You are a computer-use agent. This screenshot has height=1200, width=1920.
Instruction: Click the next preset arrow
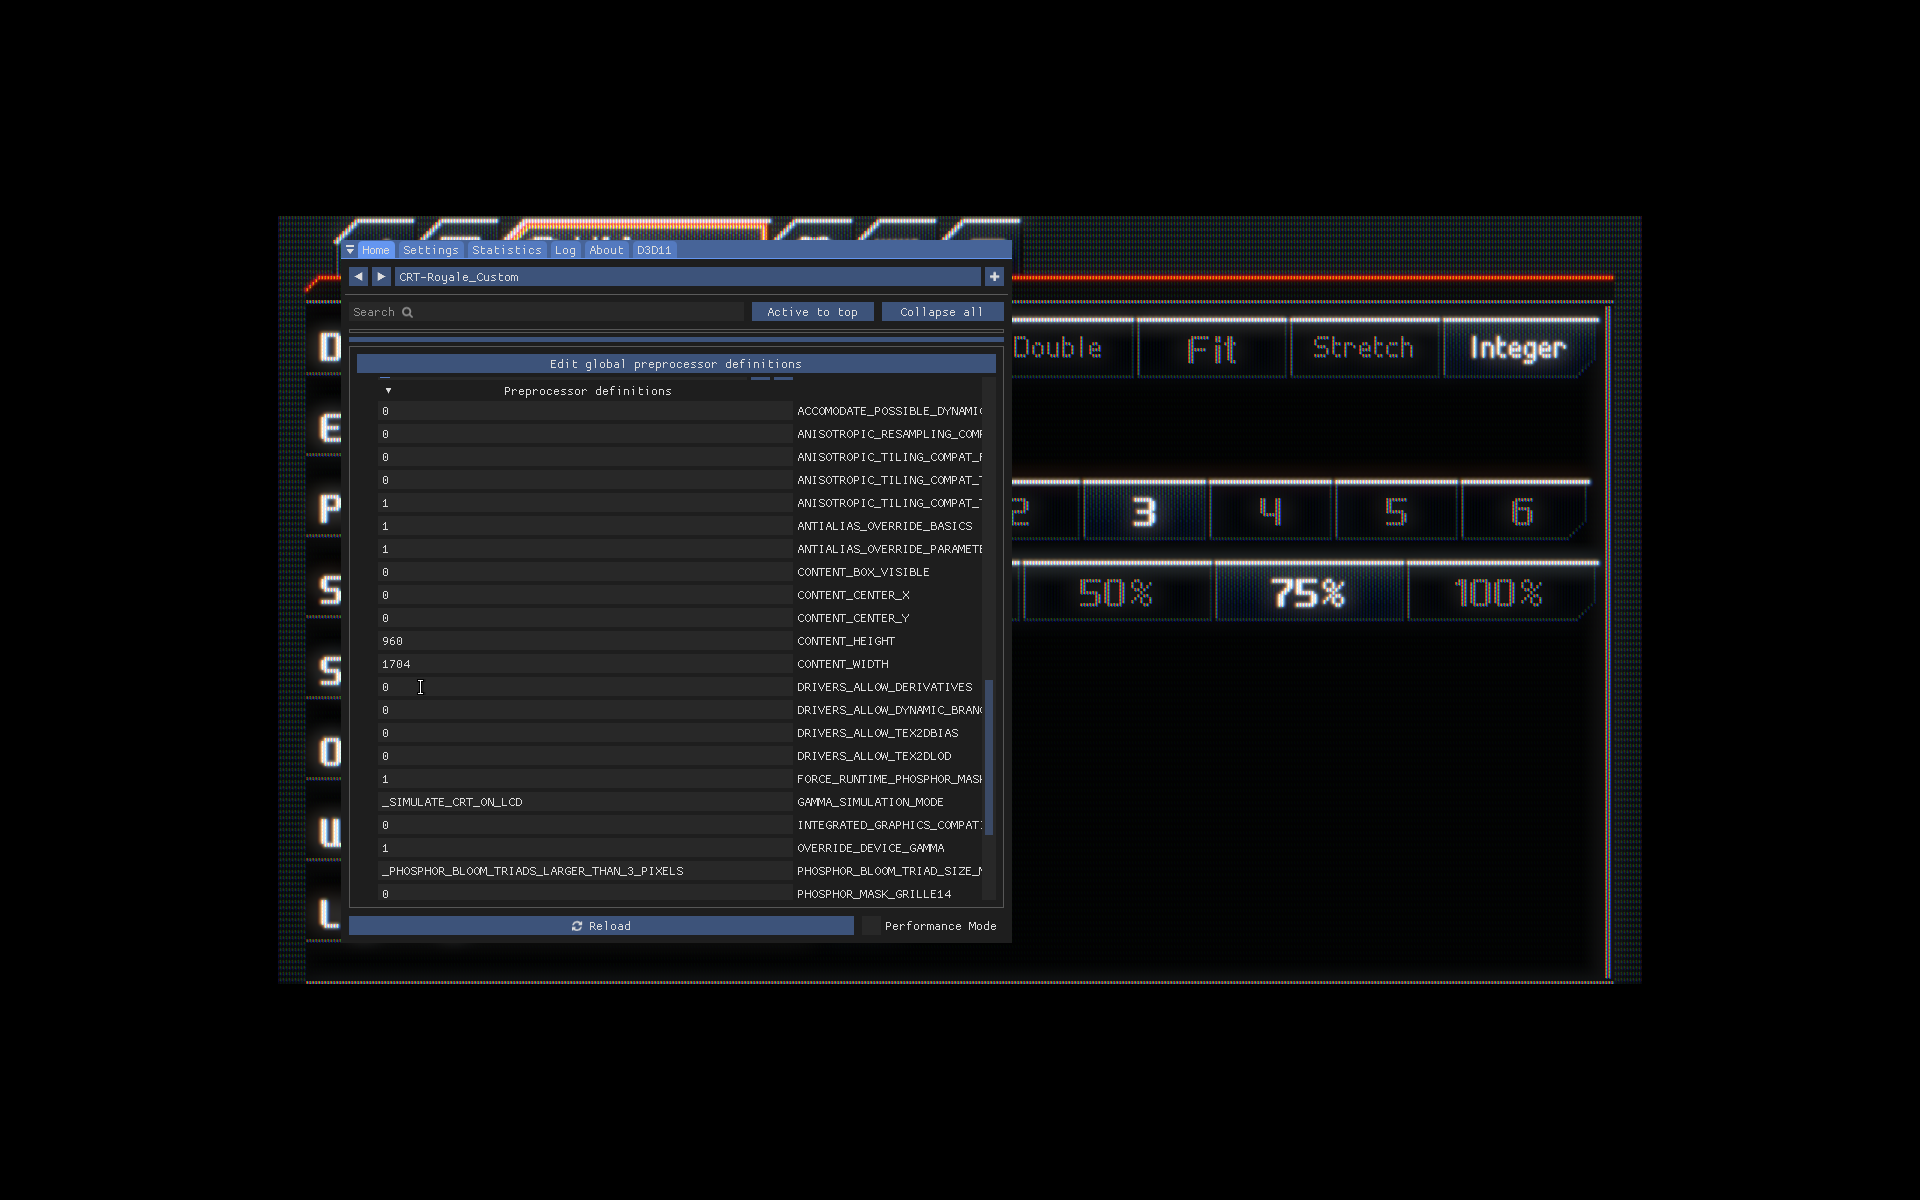coord(381,276)
